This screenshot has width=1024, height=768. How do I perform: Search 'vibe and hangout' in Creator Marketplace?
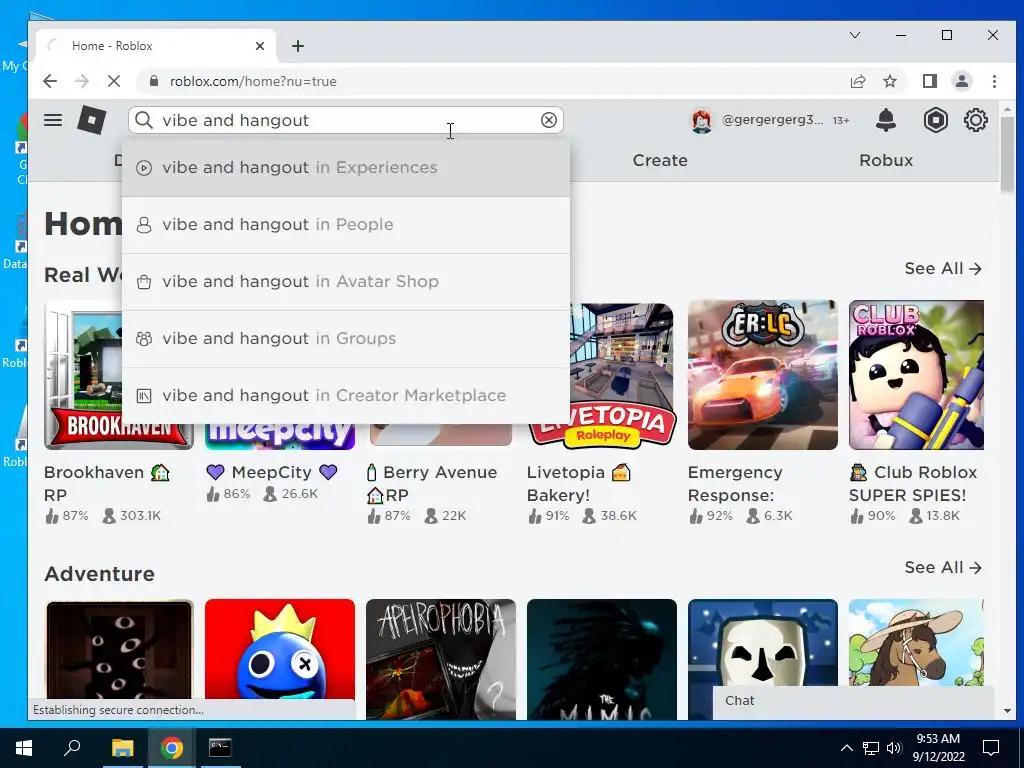click(x=346, y=395)
